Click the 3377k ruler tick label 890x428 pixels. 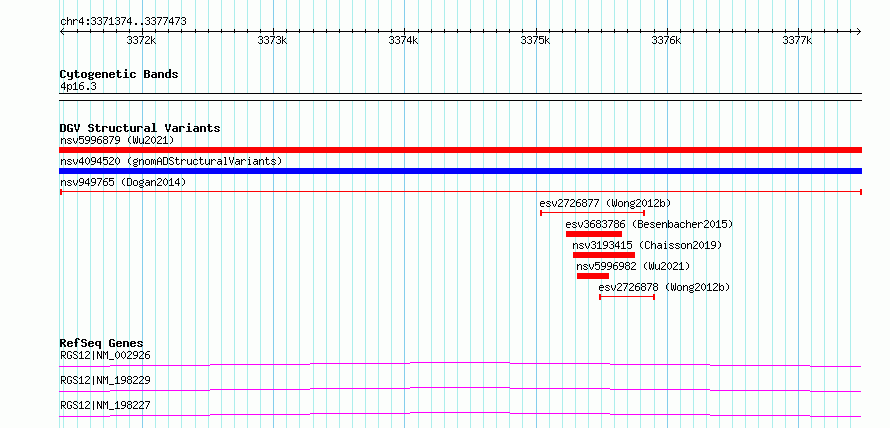(797, 40)
